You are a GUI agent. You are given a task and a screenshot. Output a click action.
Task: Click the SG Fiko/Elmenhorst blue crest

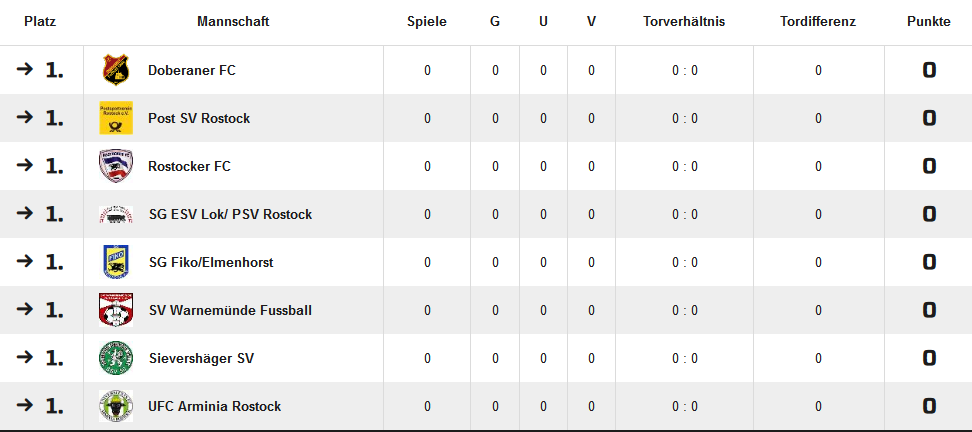click(116, 262)
